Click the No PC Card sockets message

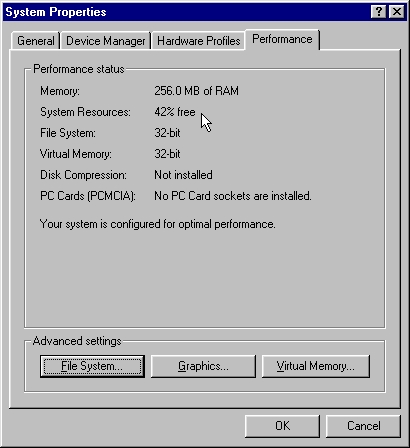click(x=233, y=196)
